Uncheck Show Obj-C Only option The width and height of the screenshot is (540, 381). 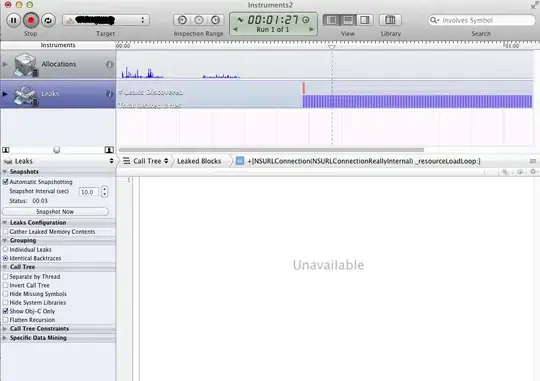click(6, 311)
